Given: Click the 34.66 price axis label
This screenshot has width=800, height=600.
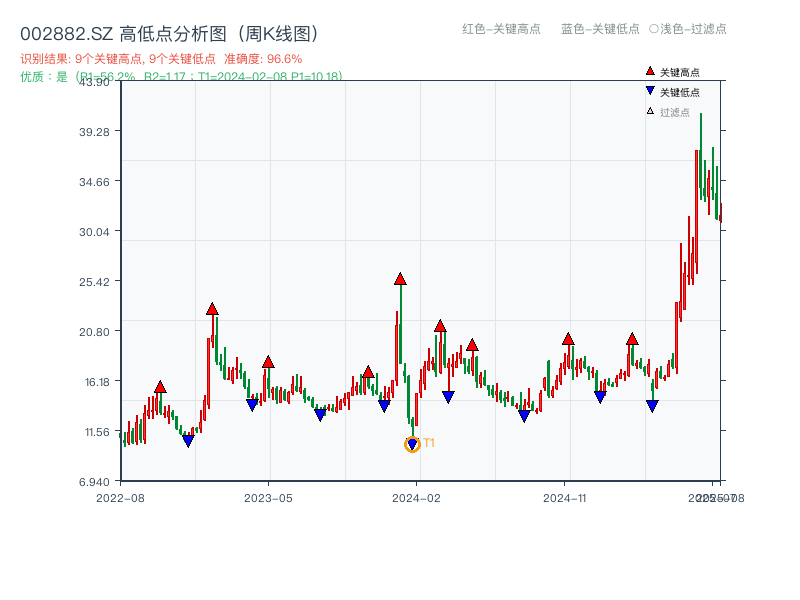Looking at the screenshot, I should point(94,182).
